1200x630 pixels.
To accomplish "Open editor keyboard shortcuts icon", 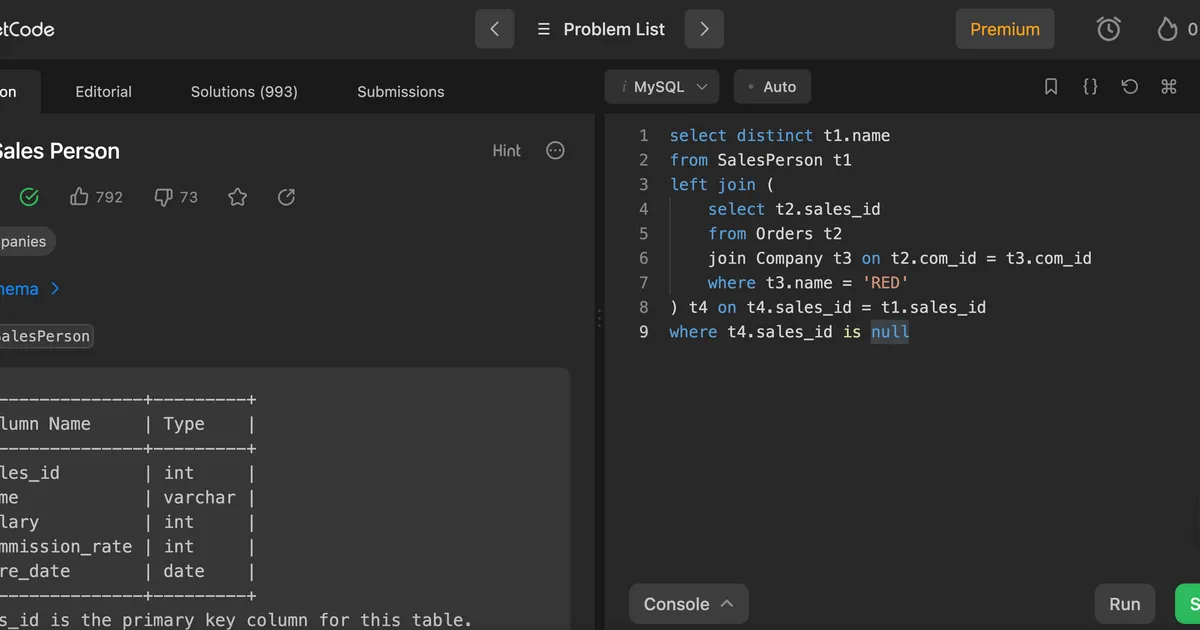I will (1168, 87).
